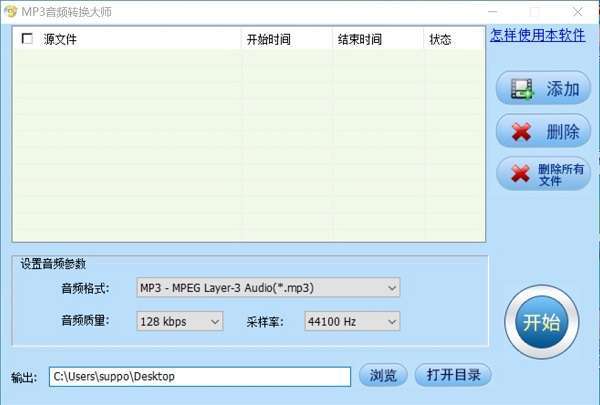
Task: Click the 添加 button label
Action: [x=562, y=89]
